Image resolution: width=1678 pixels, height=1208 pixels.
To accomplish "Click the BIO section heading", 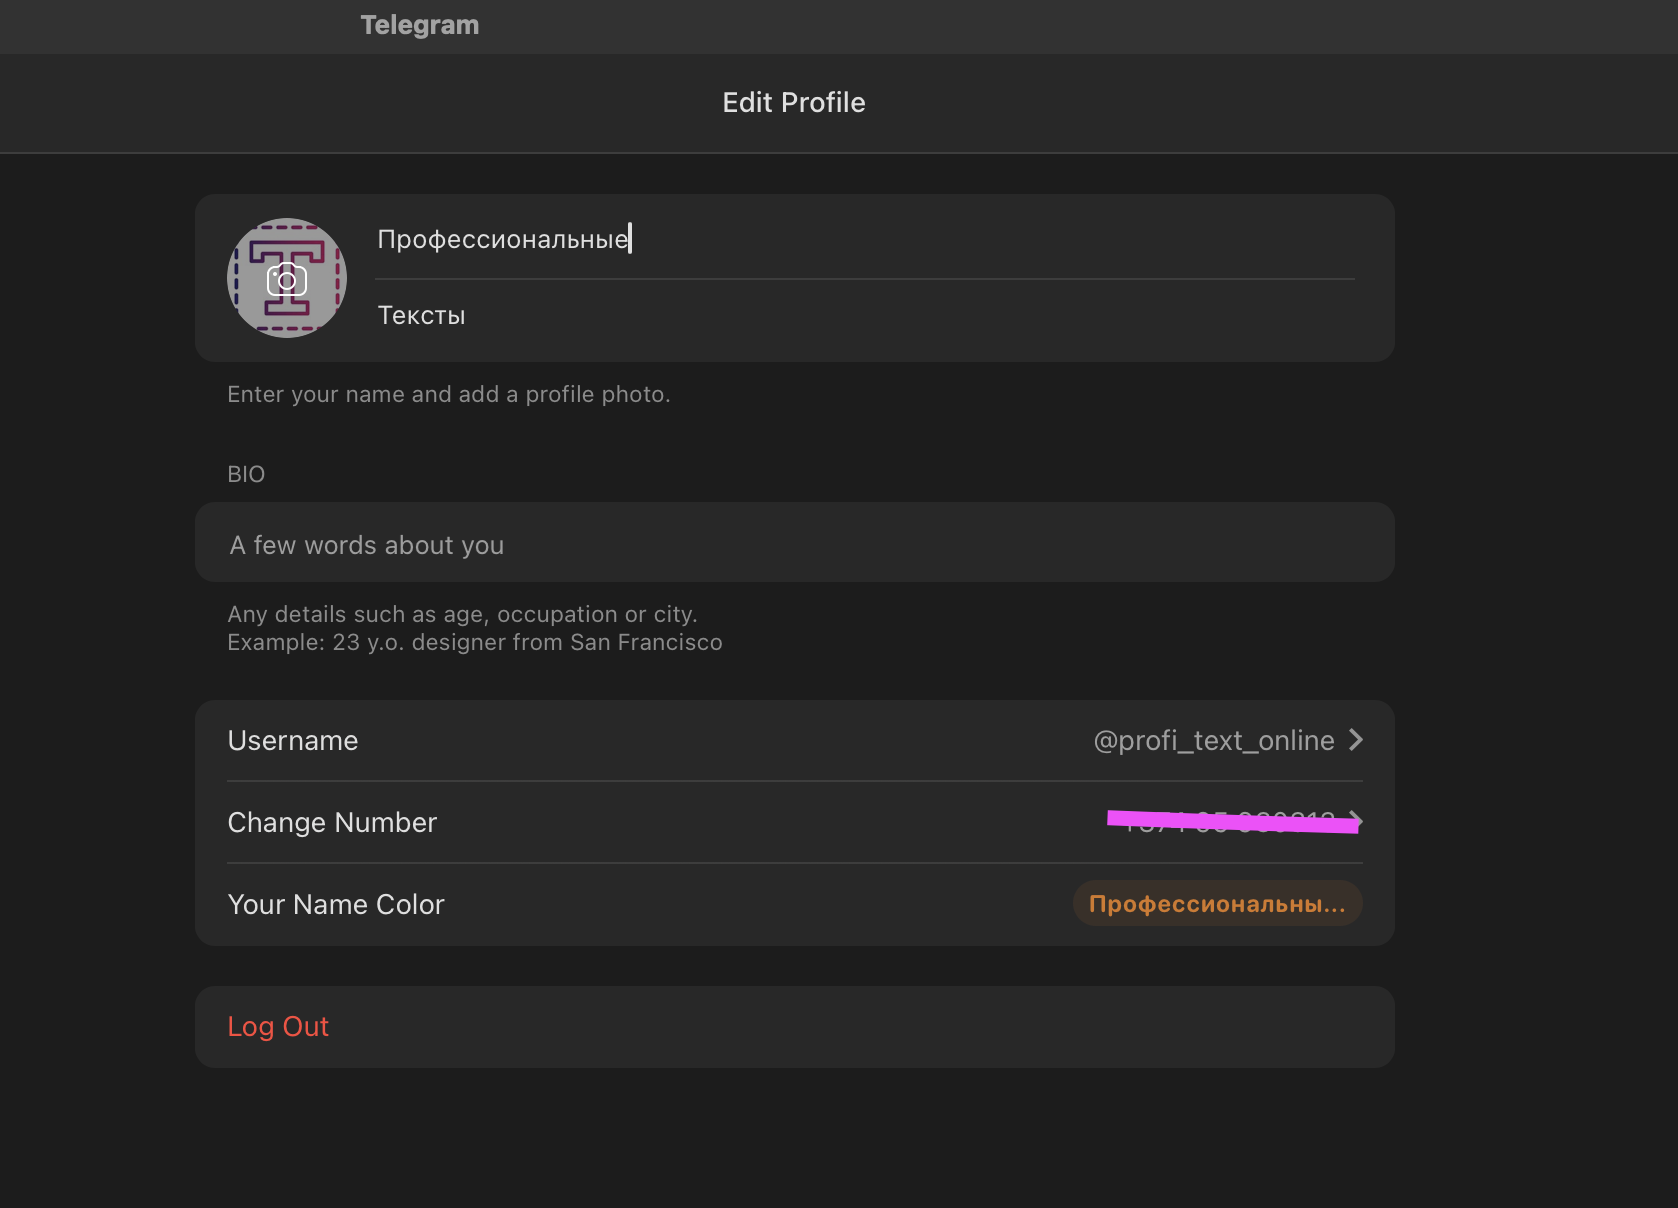I will [x=246, y=474].
